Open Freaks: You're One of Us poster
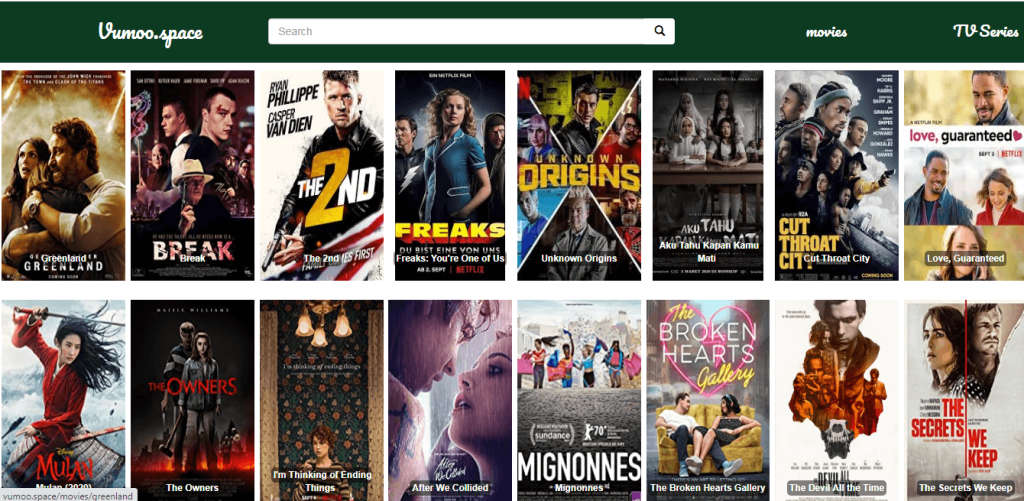This screenshot has width=1024, height=501. point(450,176)
